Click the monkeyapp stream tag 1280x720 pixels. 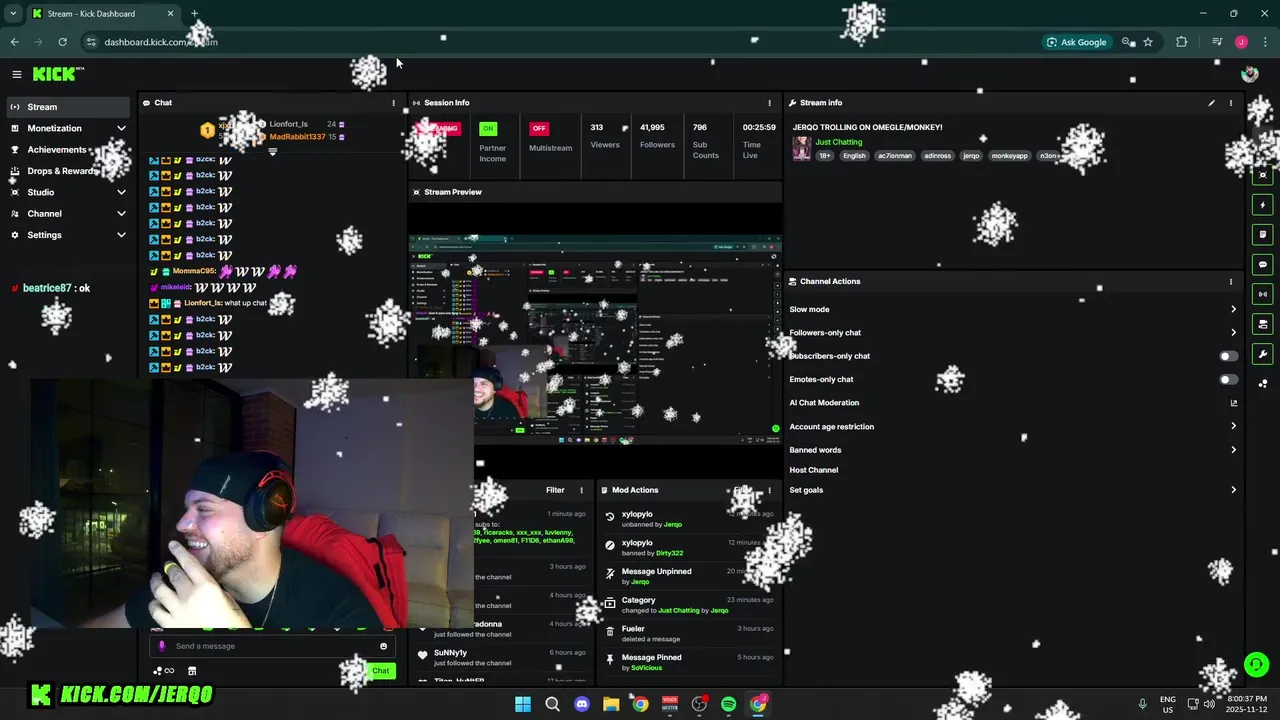1009,156
